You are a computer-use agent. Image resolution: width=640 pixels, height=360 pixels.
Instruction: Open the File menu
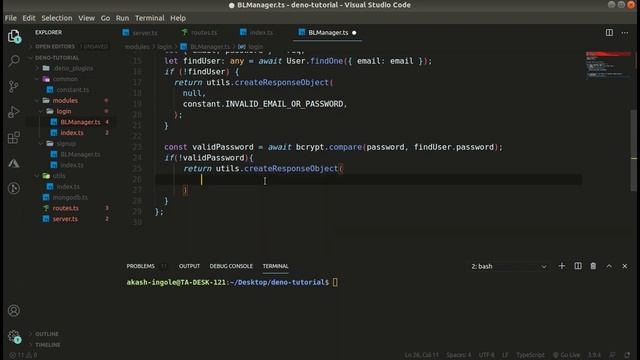click(x=11, y=18)
